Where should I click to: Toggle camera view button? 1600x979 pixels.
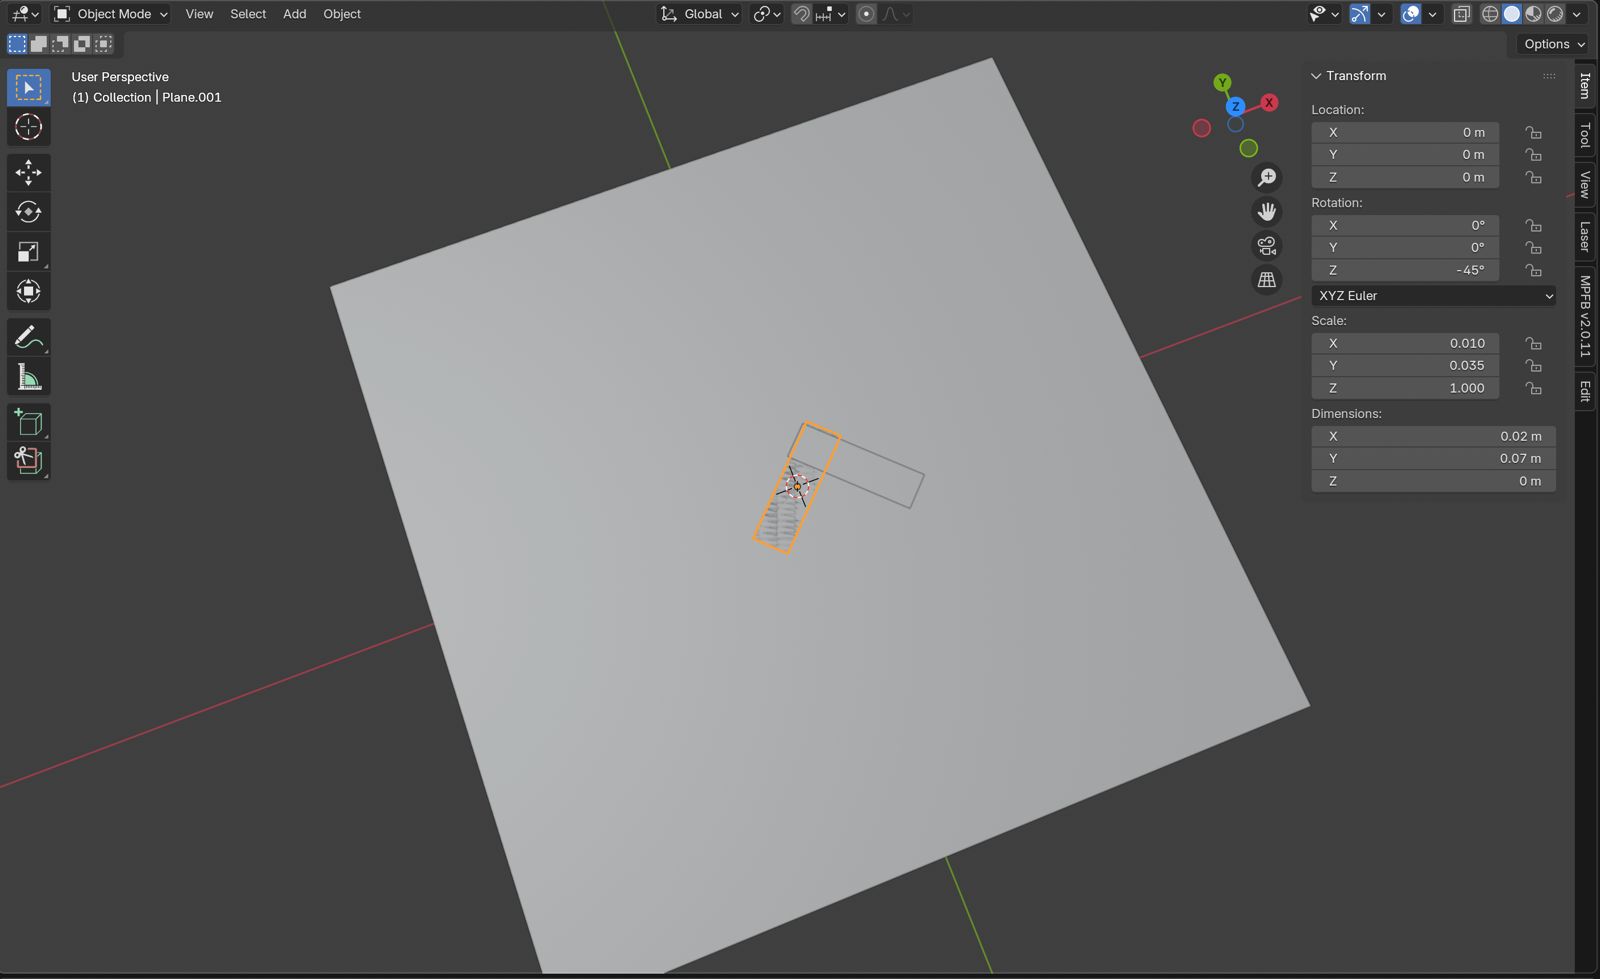(x=1267, y=246)
